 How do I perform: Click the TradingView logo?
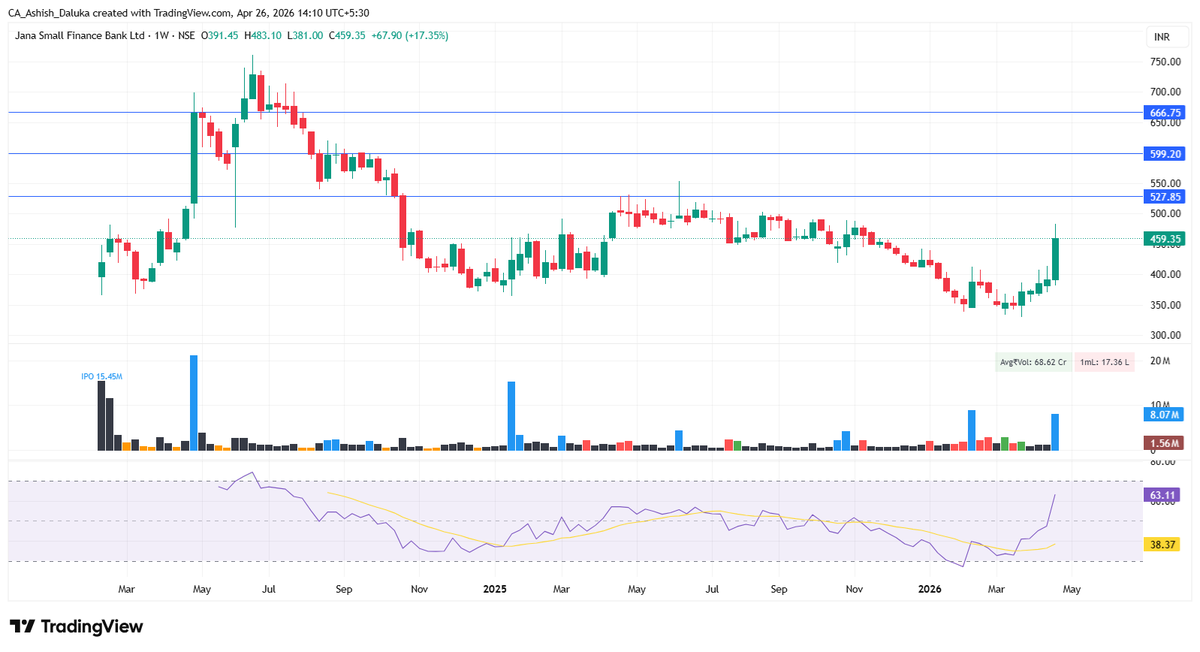(77, 627)
